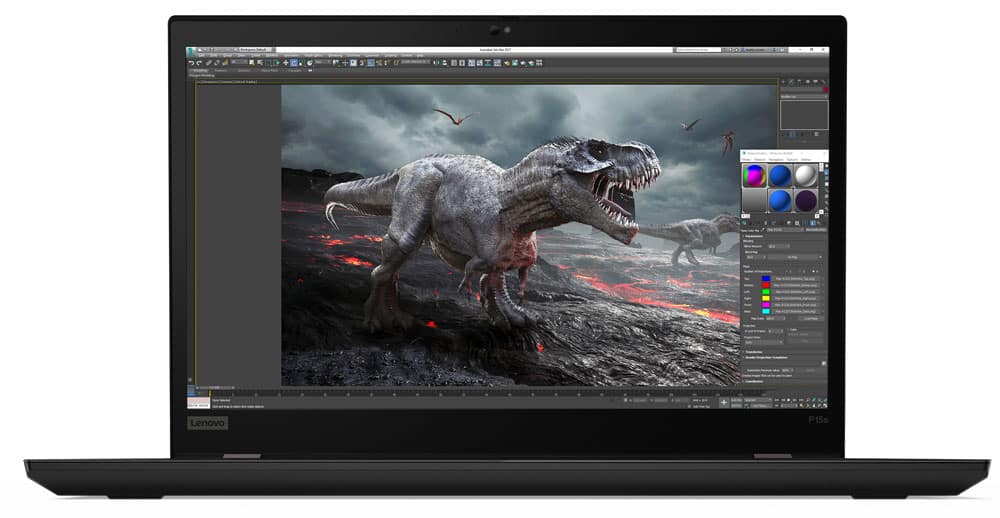Open Navigation menu in Material Editor

tap(776, 159)
